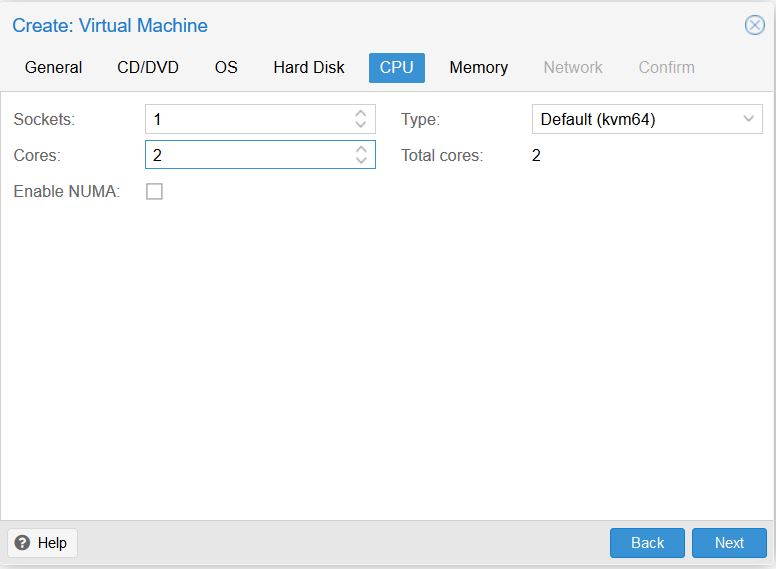The height and width of the screenshot is (569, 776).
Task: Enable the NUMA checkbox
Action: click(x=154, y=191)
